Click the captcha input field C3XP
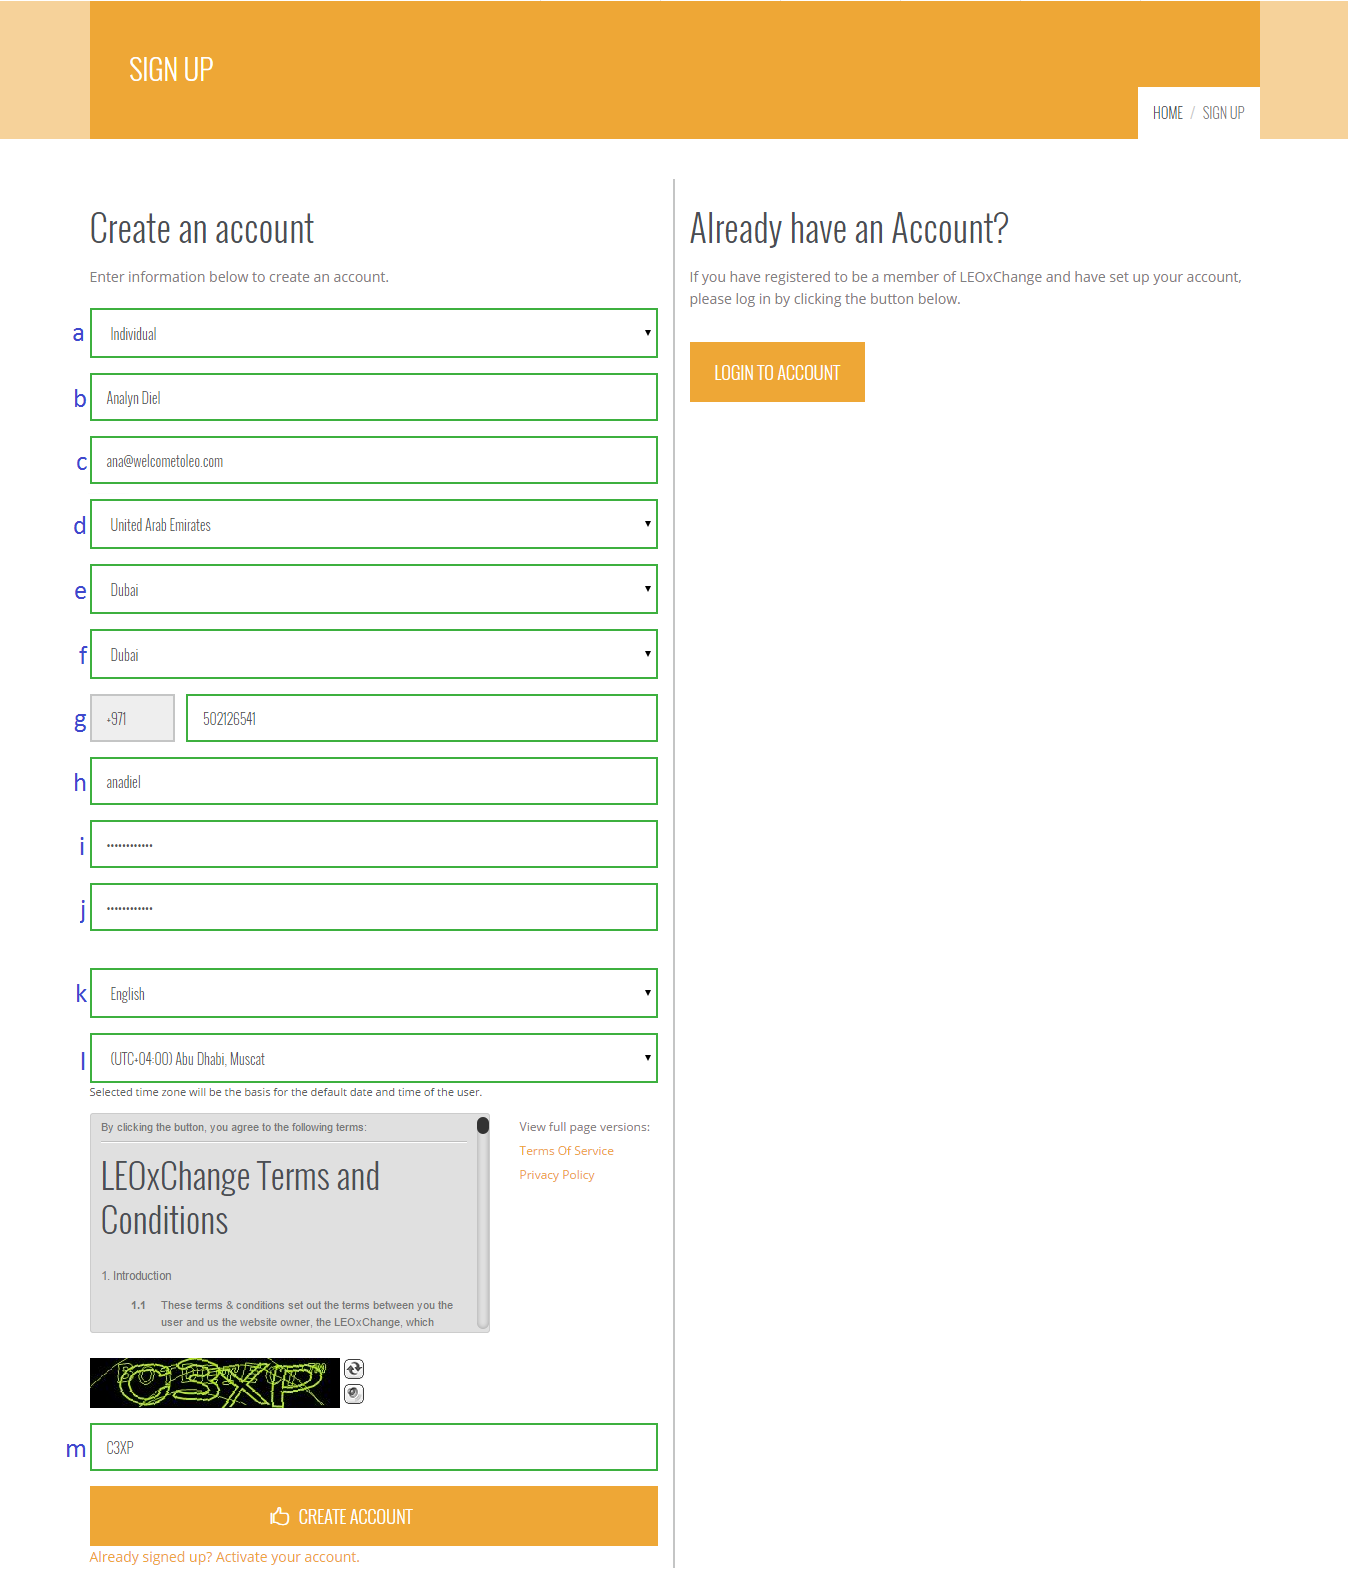This screenshot has width=1348, height=1579. (x=374, y=1447)
